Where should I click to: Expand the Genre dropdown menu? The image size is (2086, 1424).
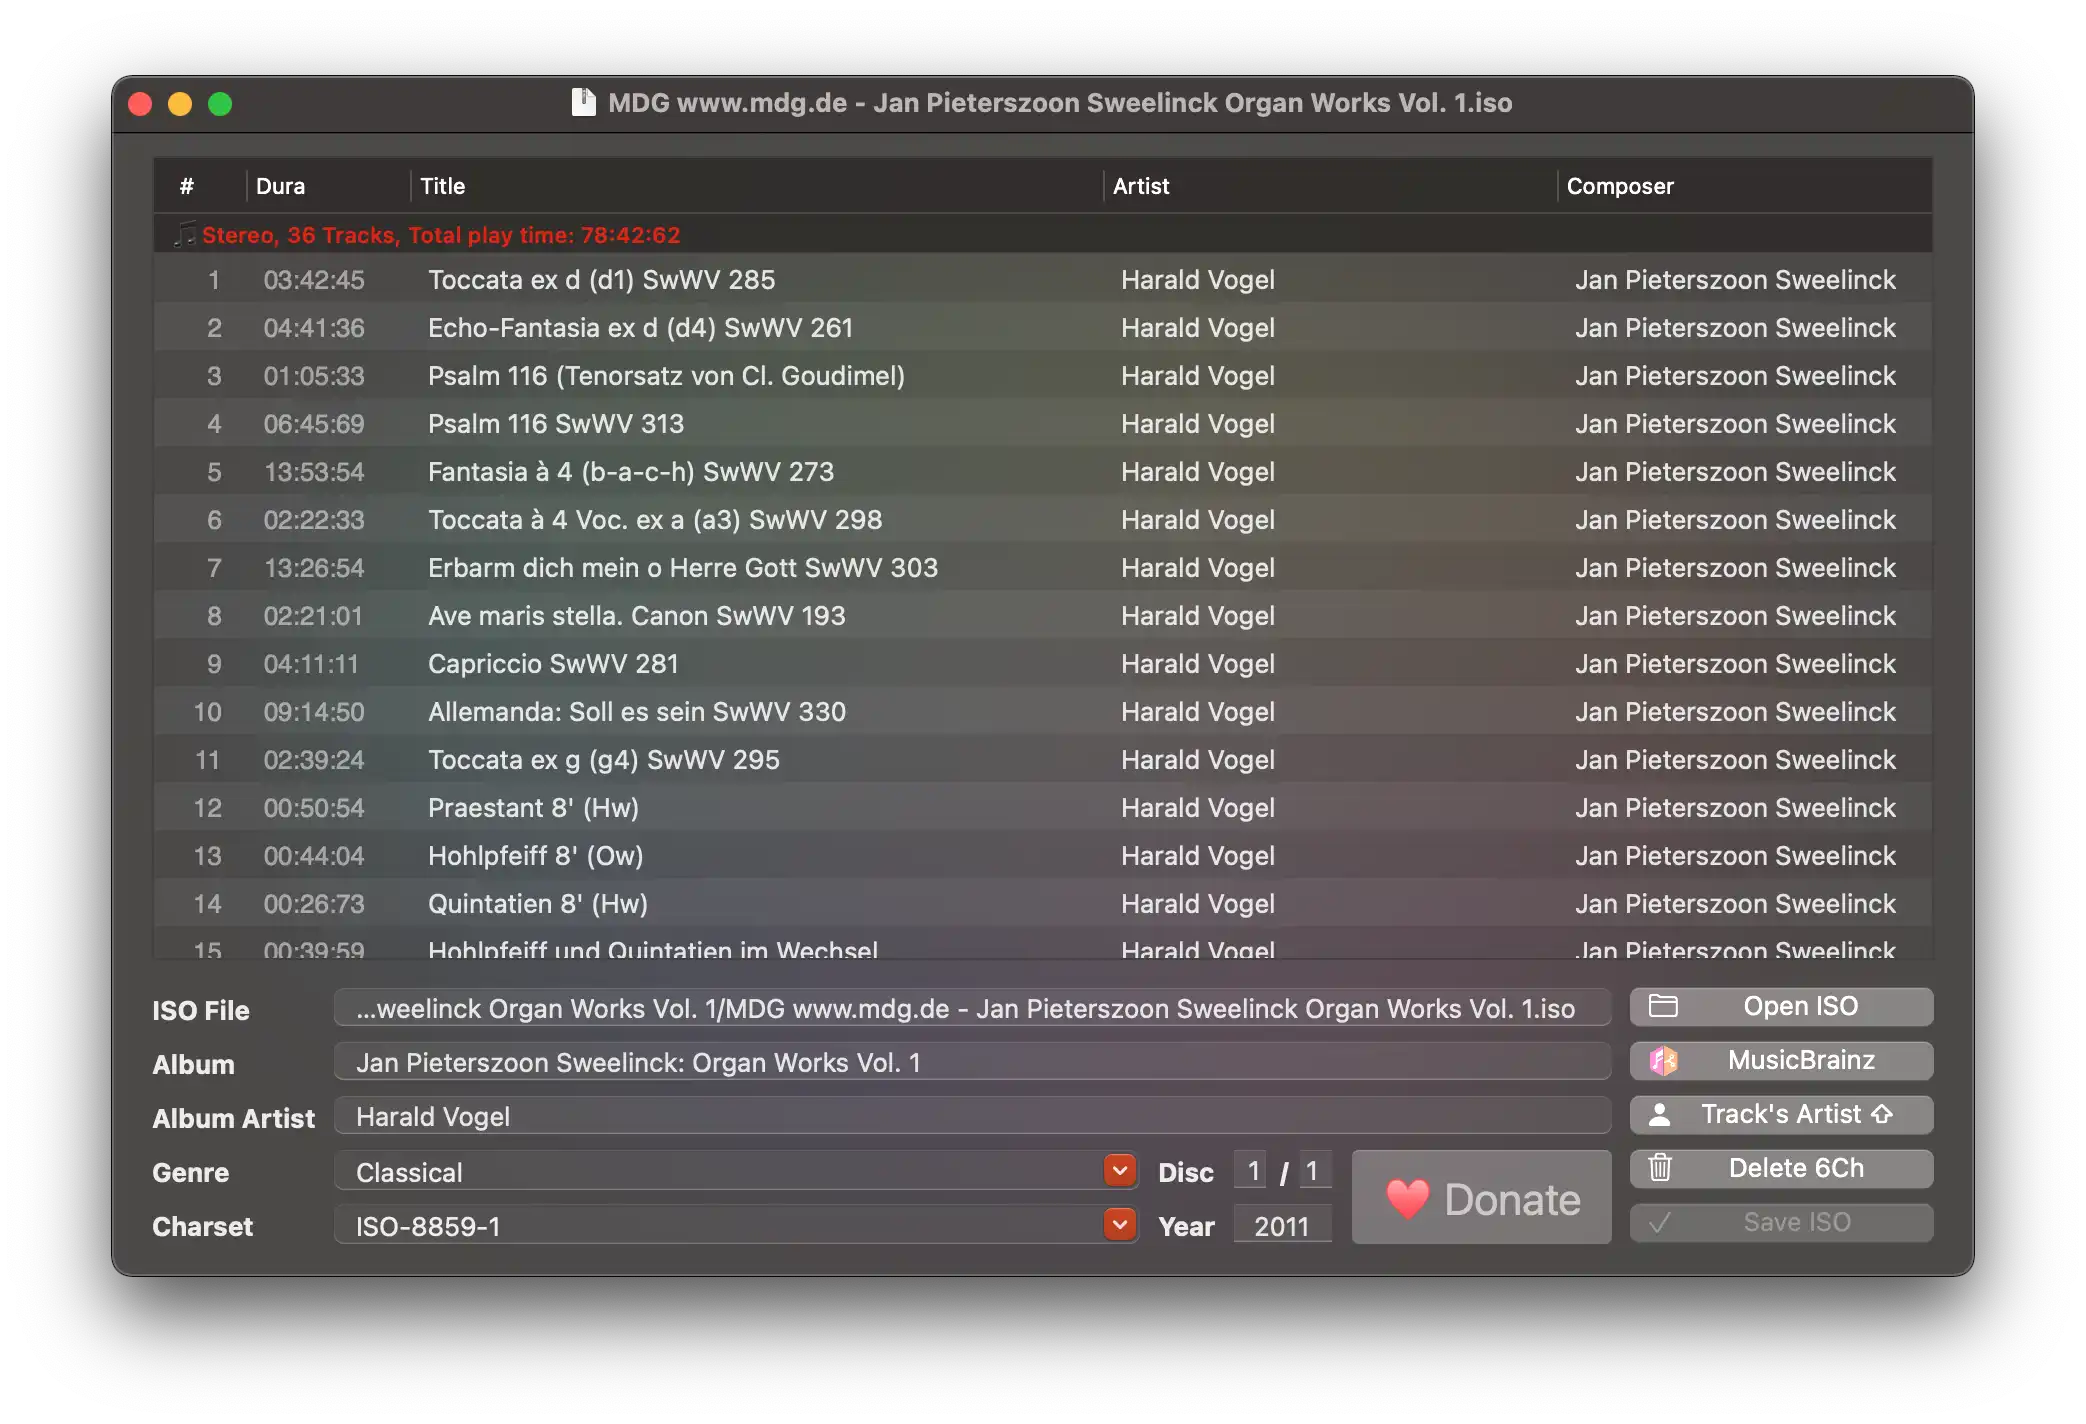tap(1121, 1170)
